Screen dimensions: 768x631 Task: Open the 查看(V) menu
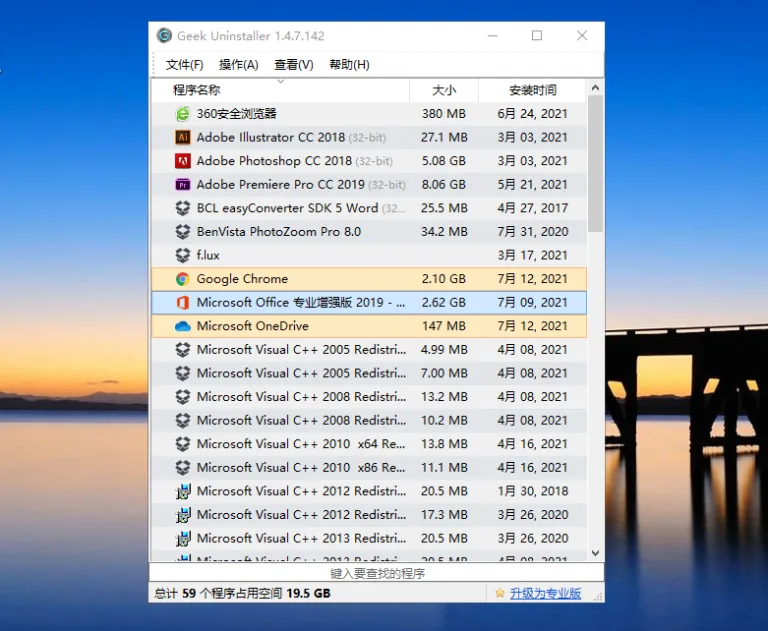293,65
